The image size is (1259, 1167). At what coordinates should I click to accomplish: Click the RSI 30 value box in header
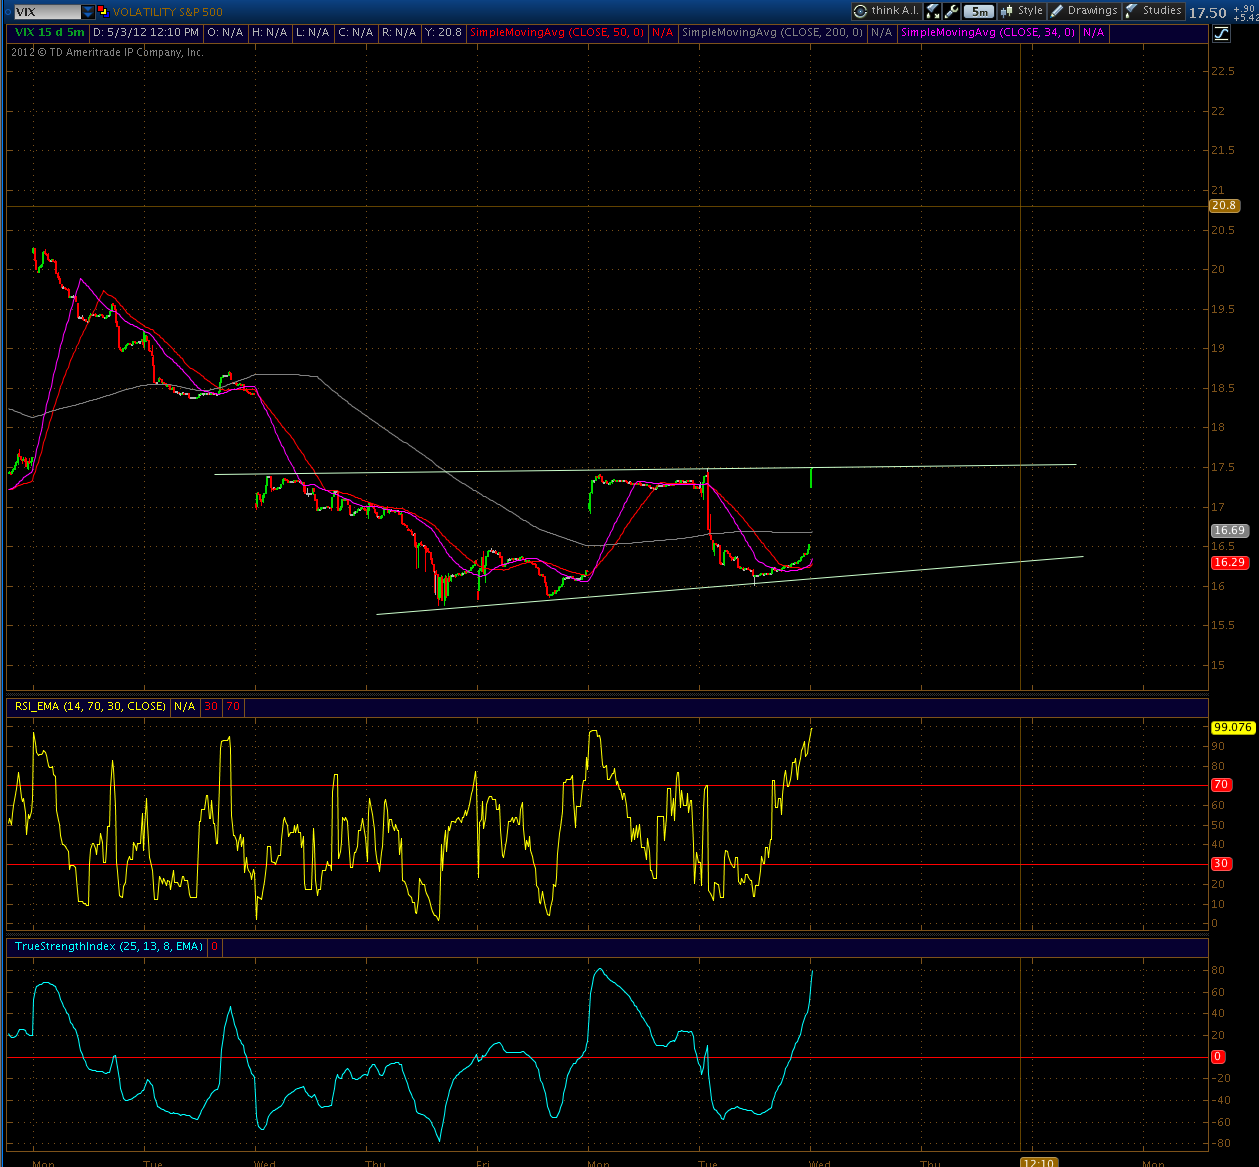click(x=211, y=706)
